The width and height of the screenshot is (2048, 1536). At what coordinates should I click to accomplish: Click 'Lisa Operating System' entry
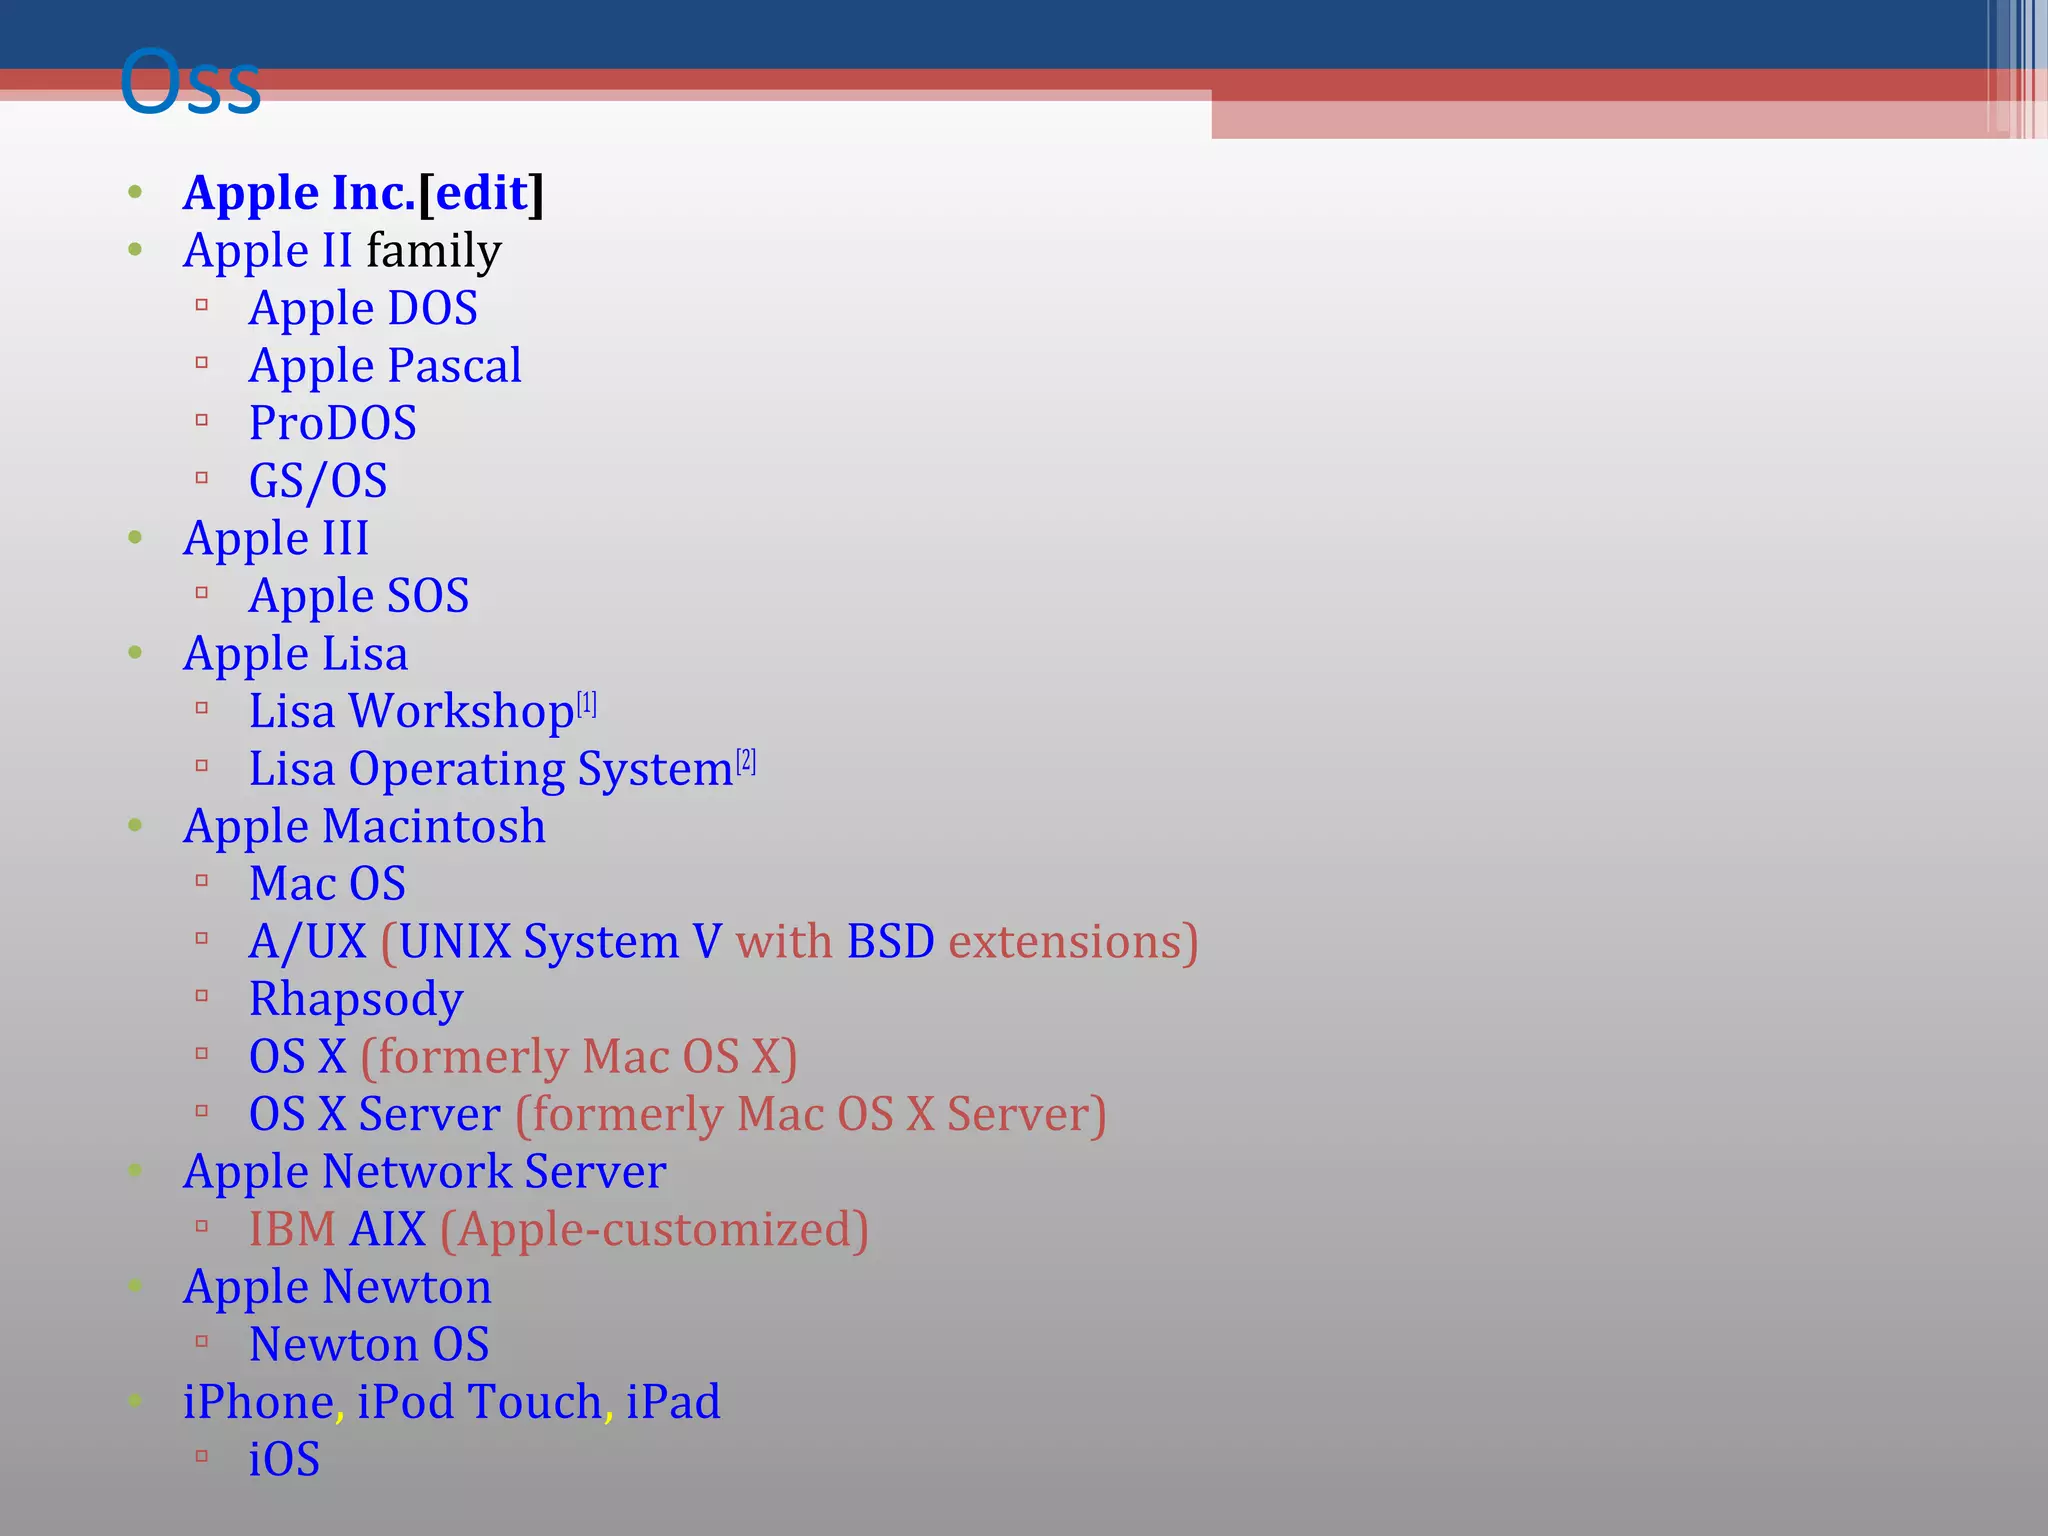[491, 770]
